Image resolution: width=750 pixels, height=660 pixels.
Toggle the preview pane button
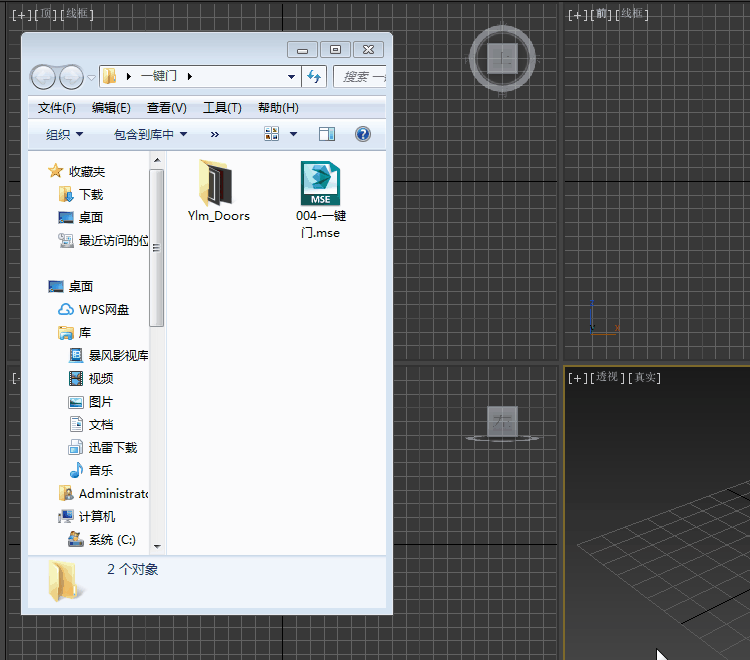[x=327, y=134]
